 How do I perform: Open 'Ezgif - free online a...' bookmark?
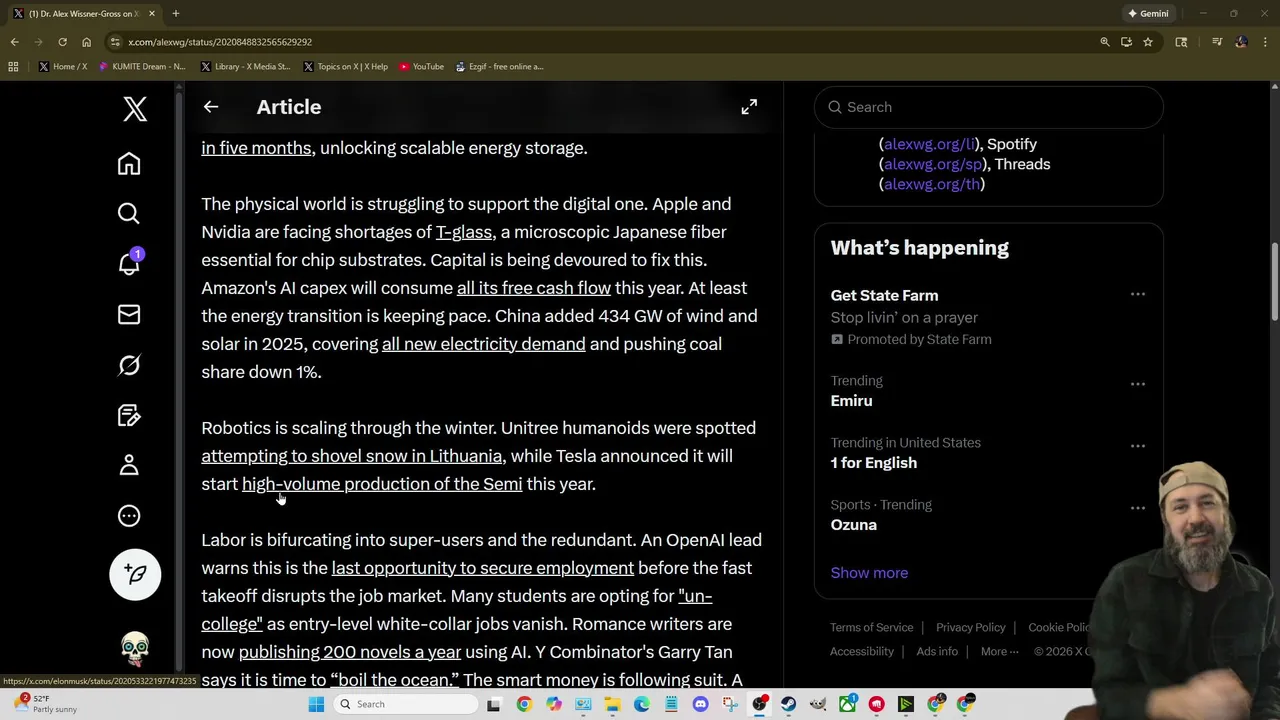click(499, 67)
